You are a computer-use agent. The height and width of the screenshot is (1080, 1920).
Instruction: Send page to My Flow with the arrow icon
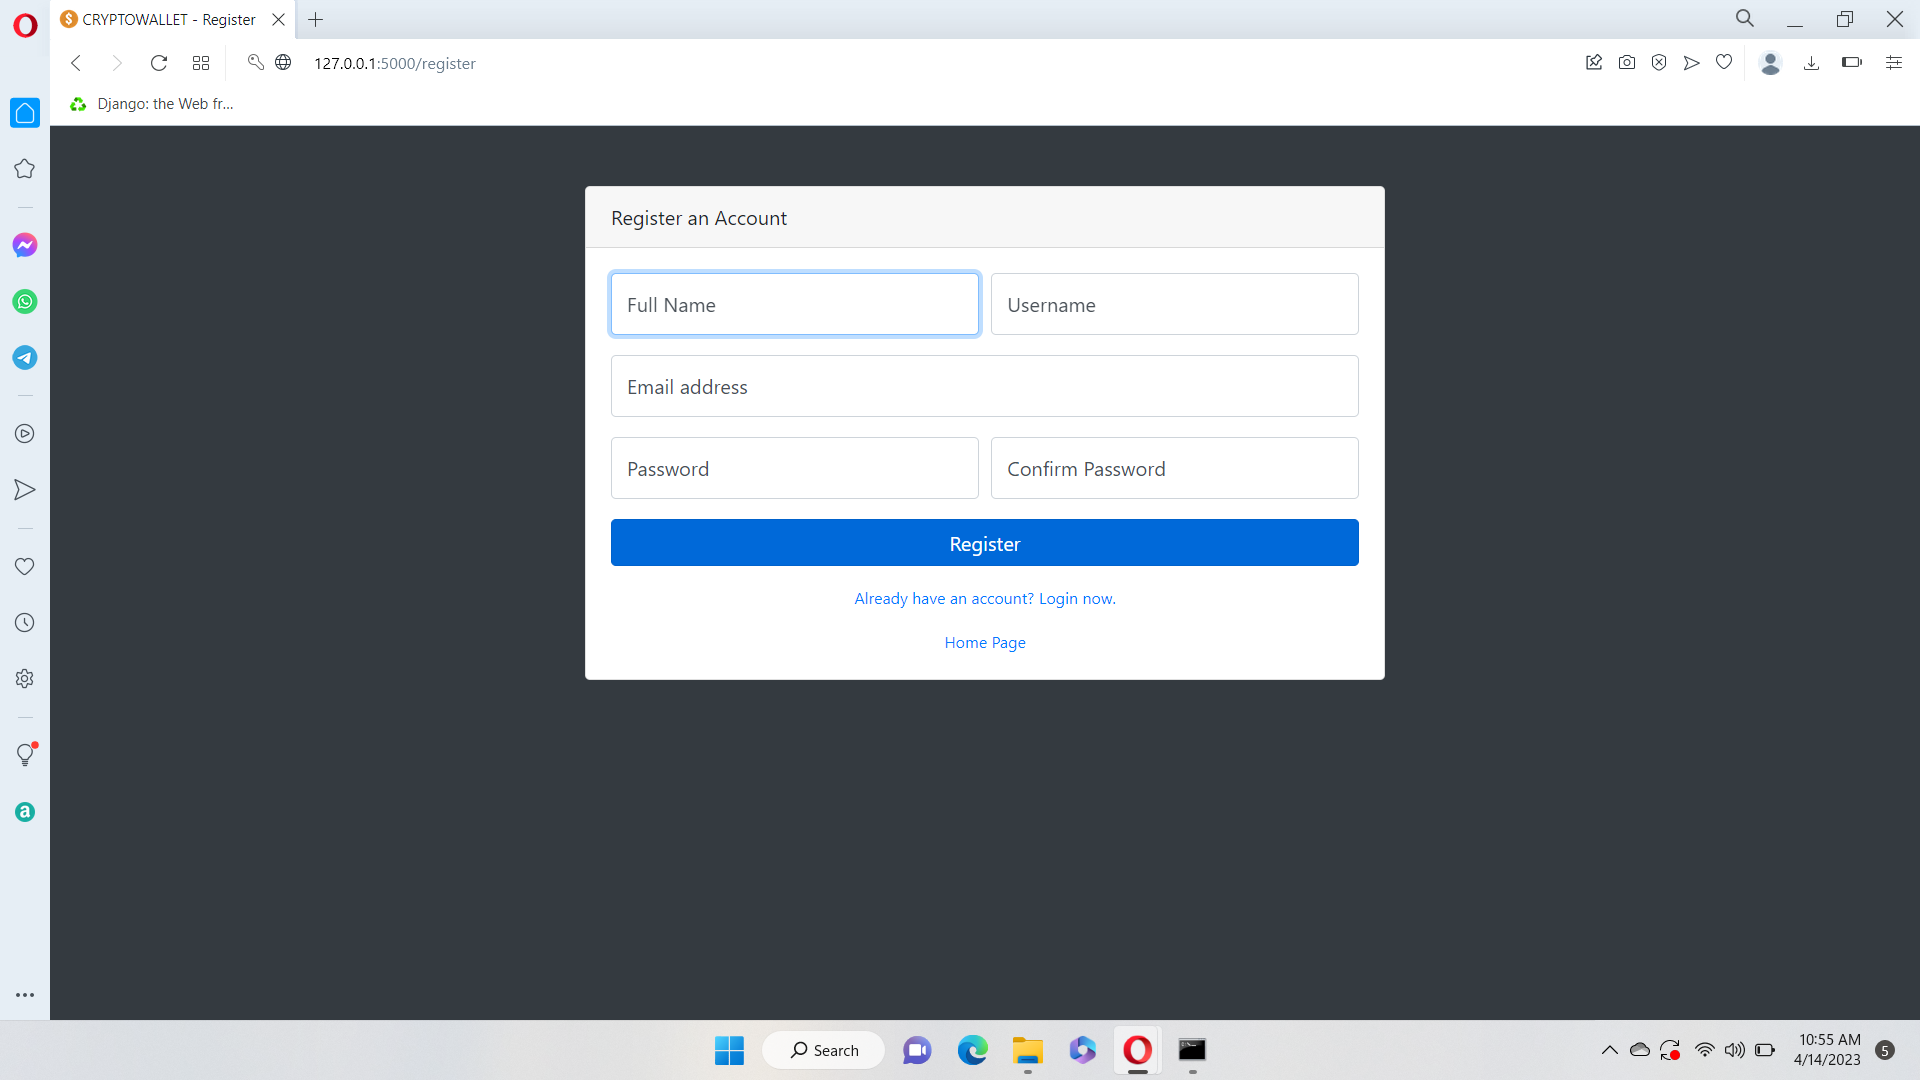coord(1691,62)
